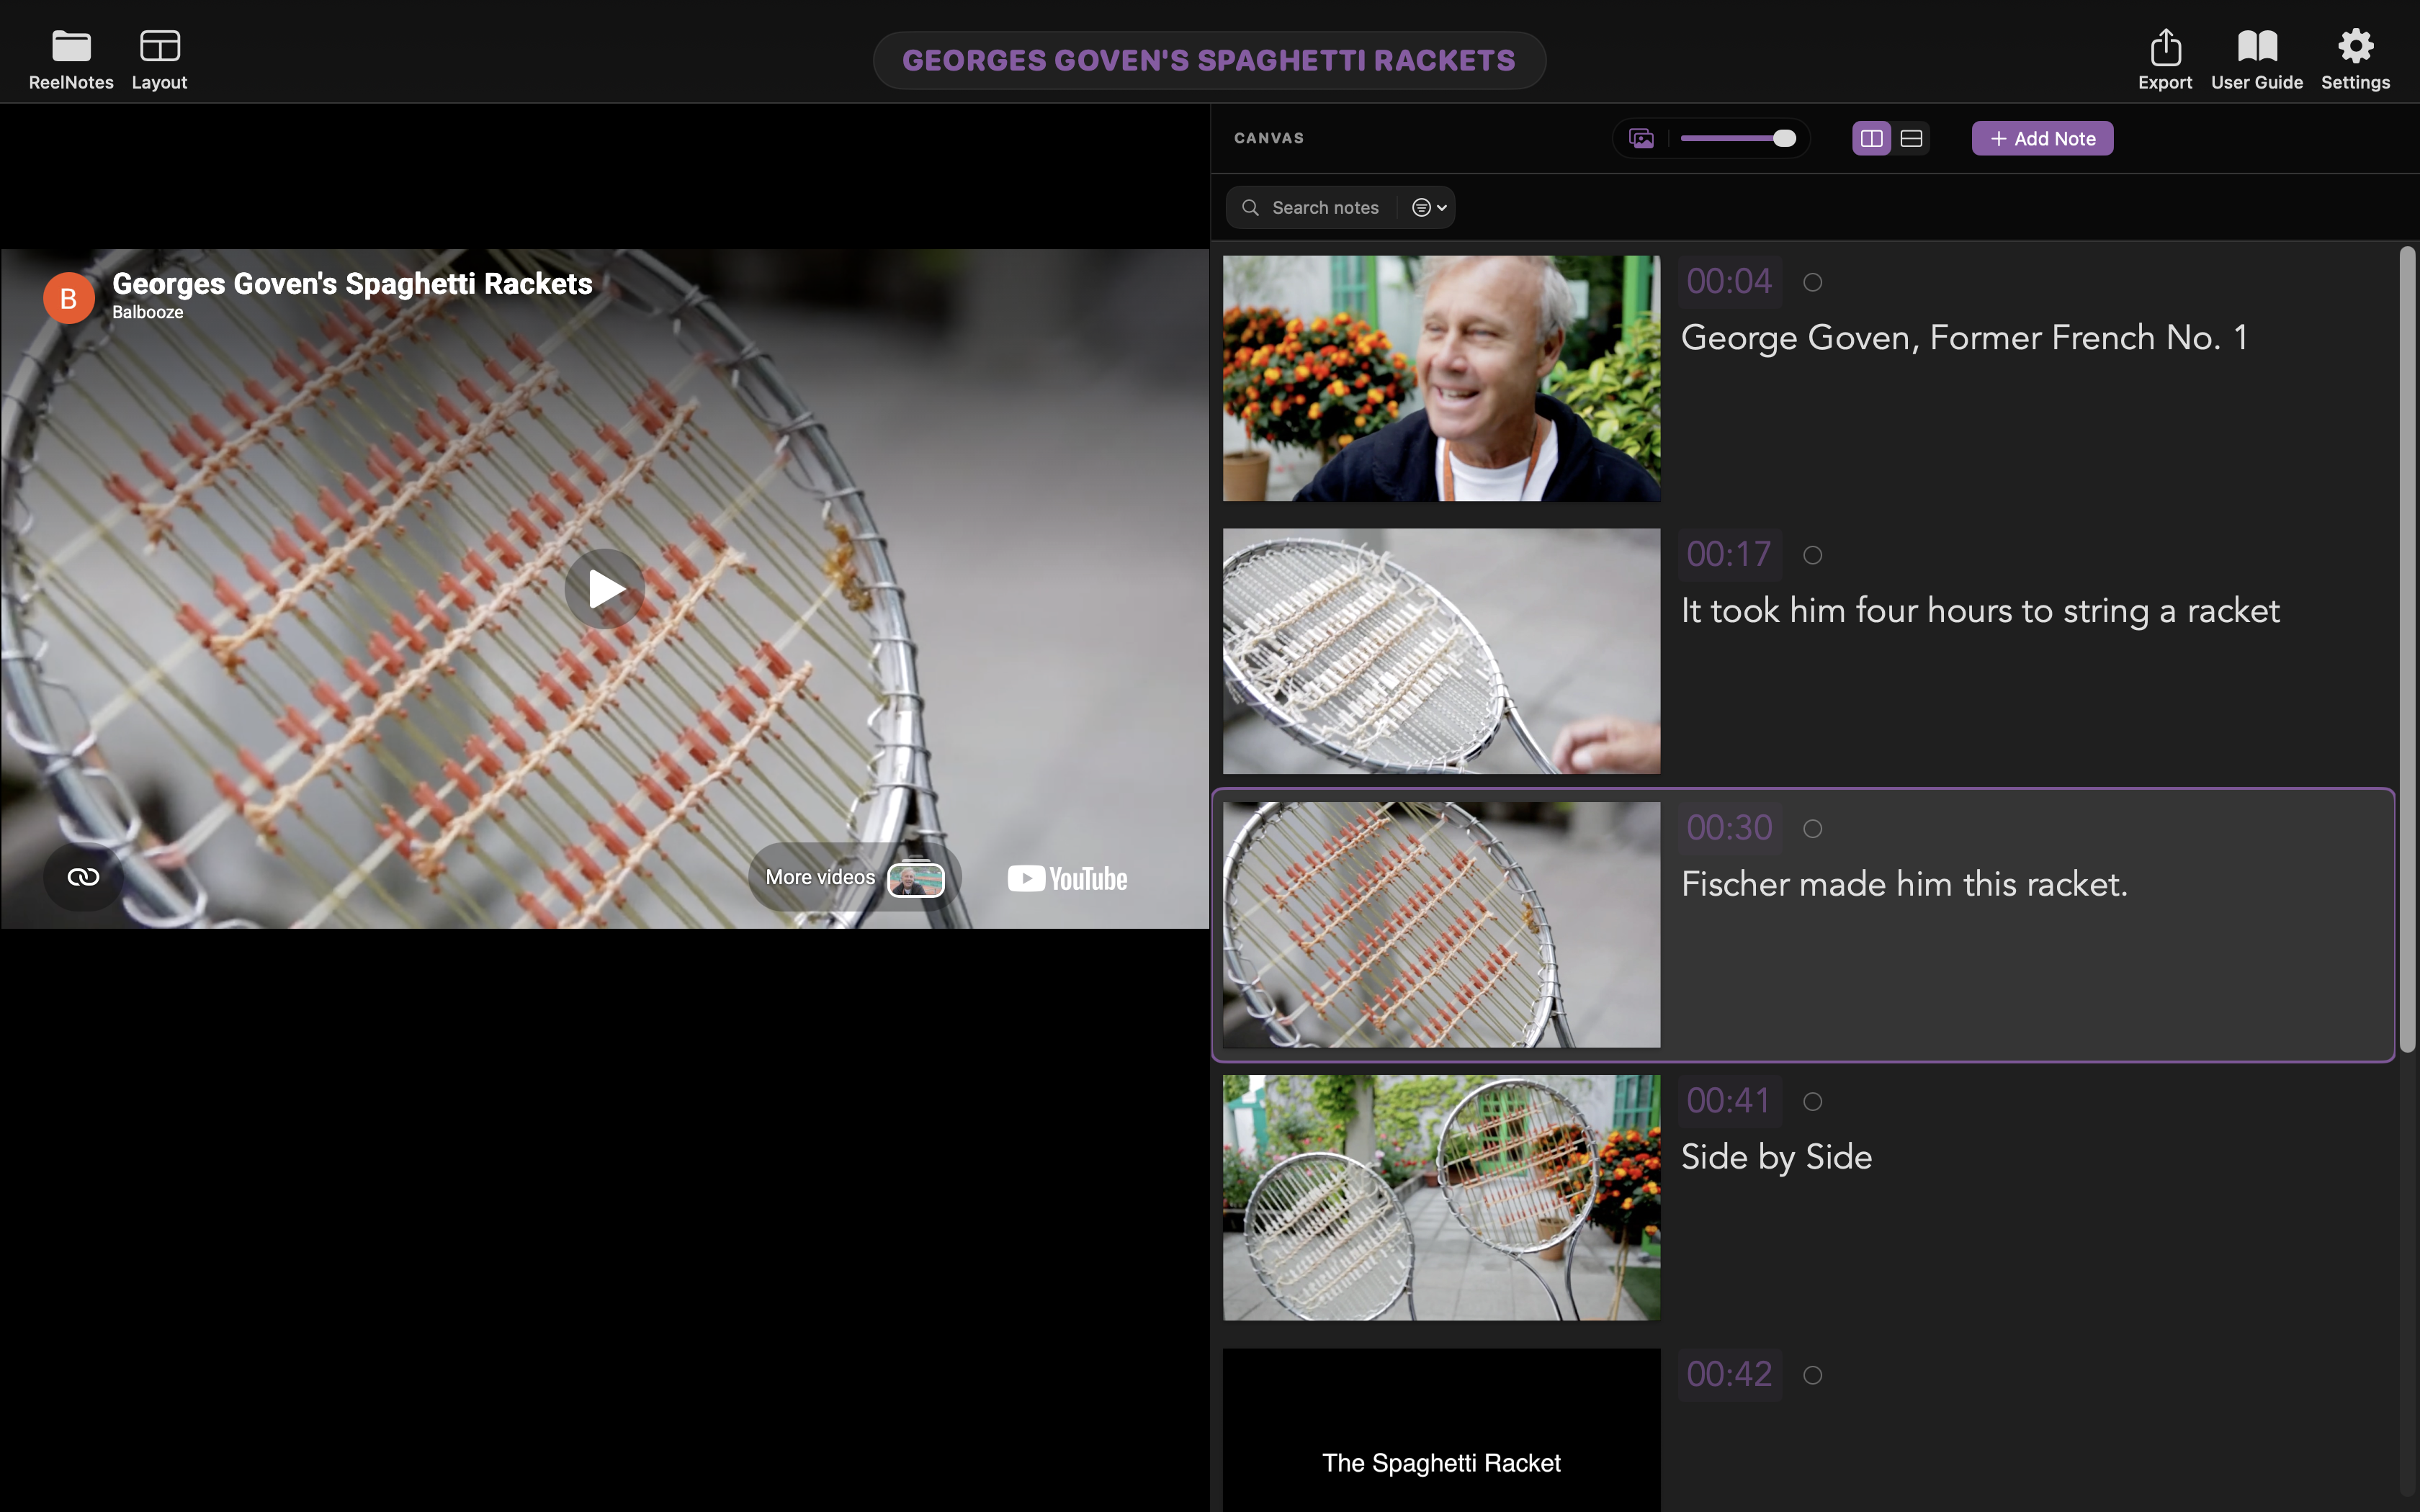Open the notes filter dropdown
The height and width of the screenshot is (1512, 2420).
(1428, 207)
